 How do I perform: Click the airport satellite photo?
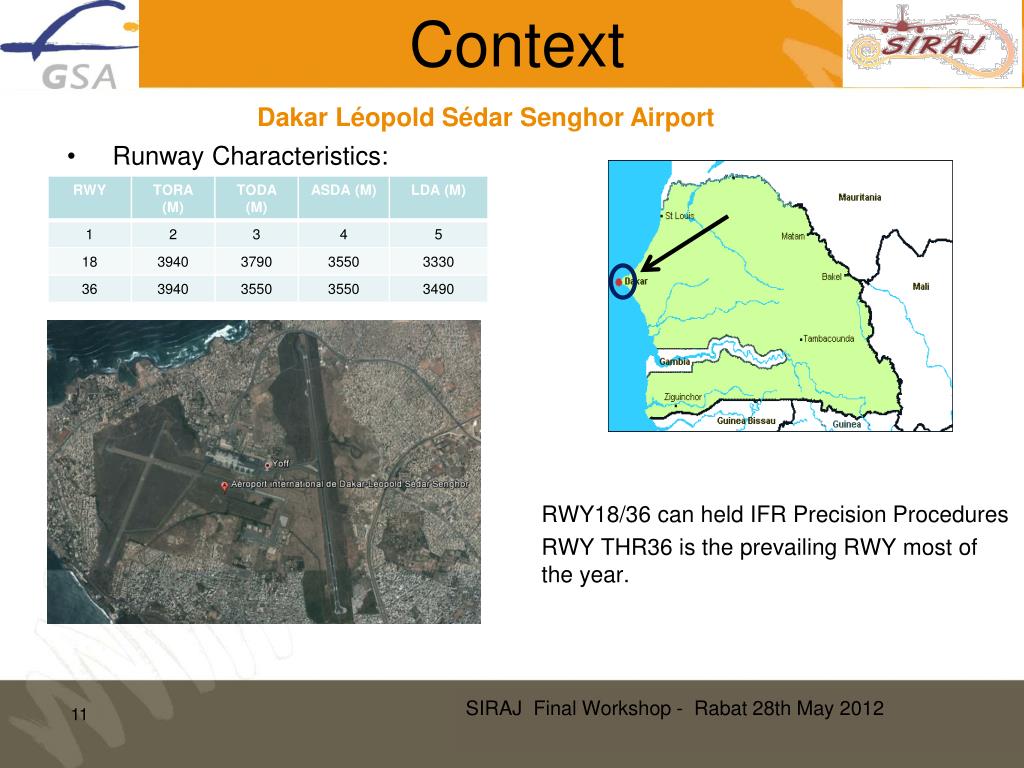[x=264, y=472]
